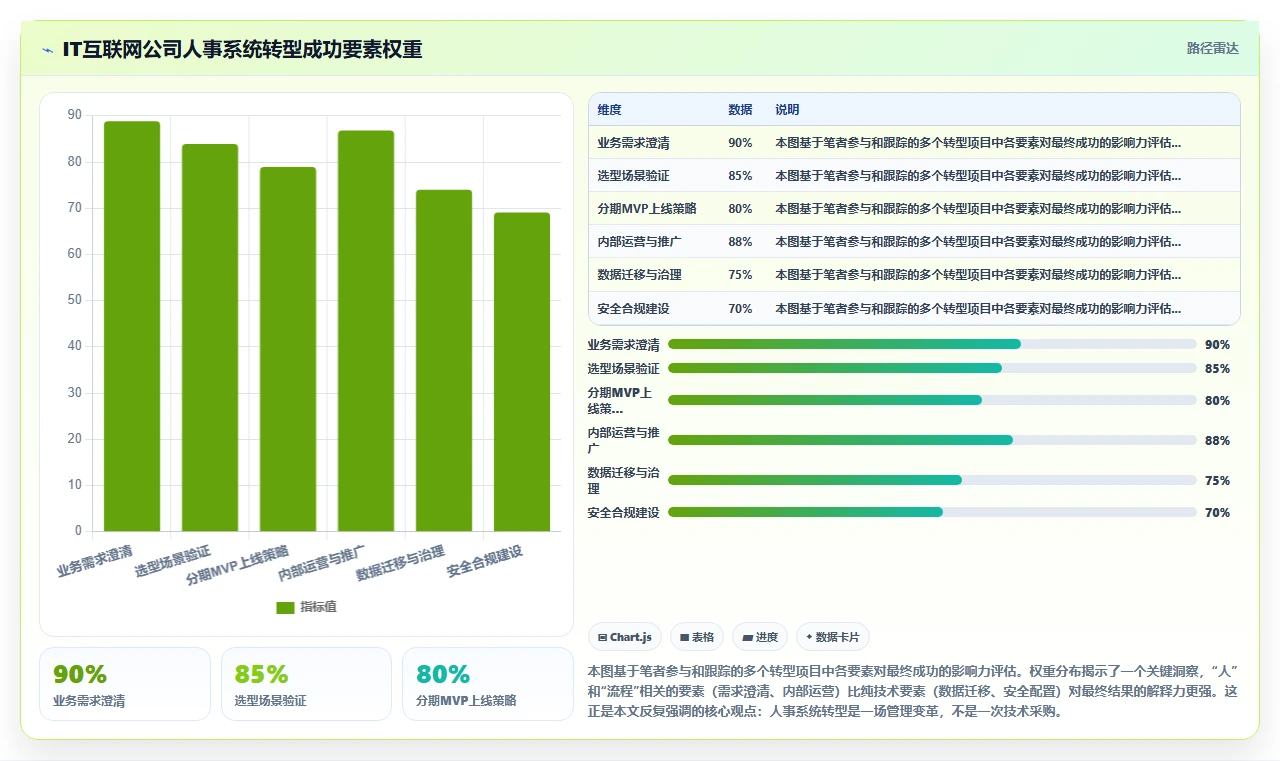Click the 88% value in table
The width and height of the screenshot is (1280, 761).
[x=740, y=242]
